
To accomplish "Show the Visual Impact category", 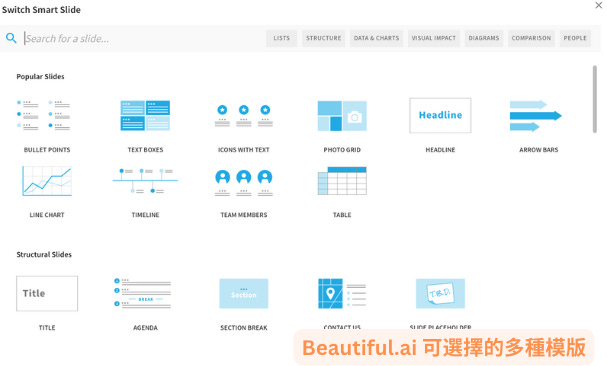I will [434, 38].
